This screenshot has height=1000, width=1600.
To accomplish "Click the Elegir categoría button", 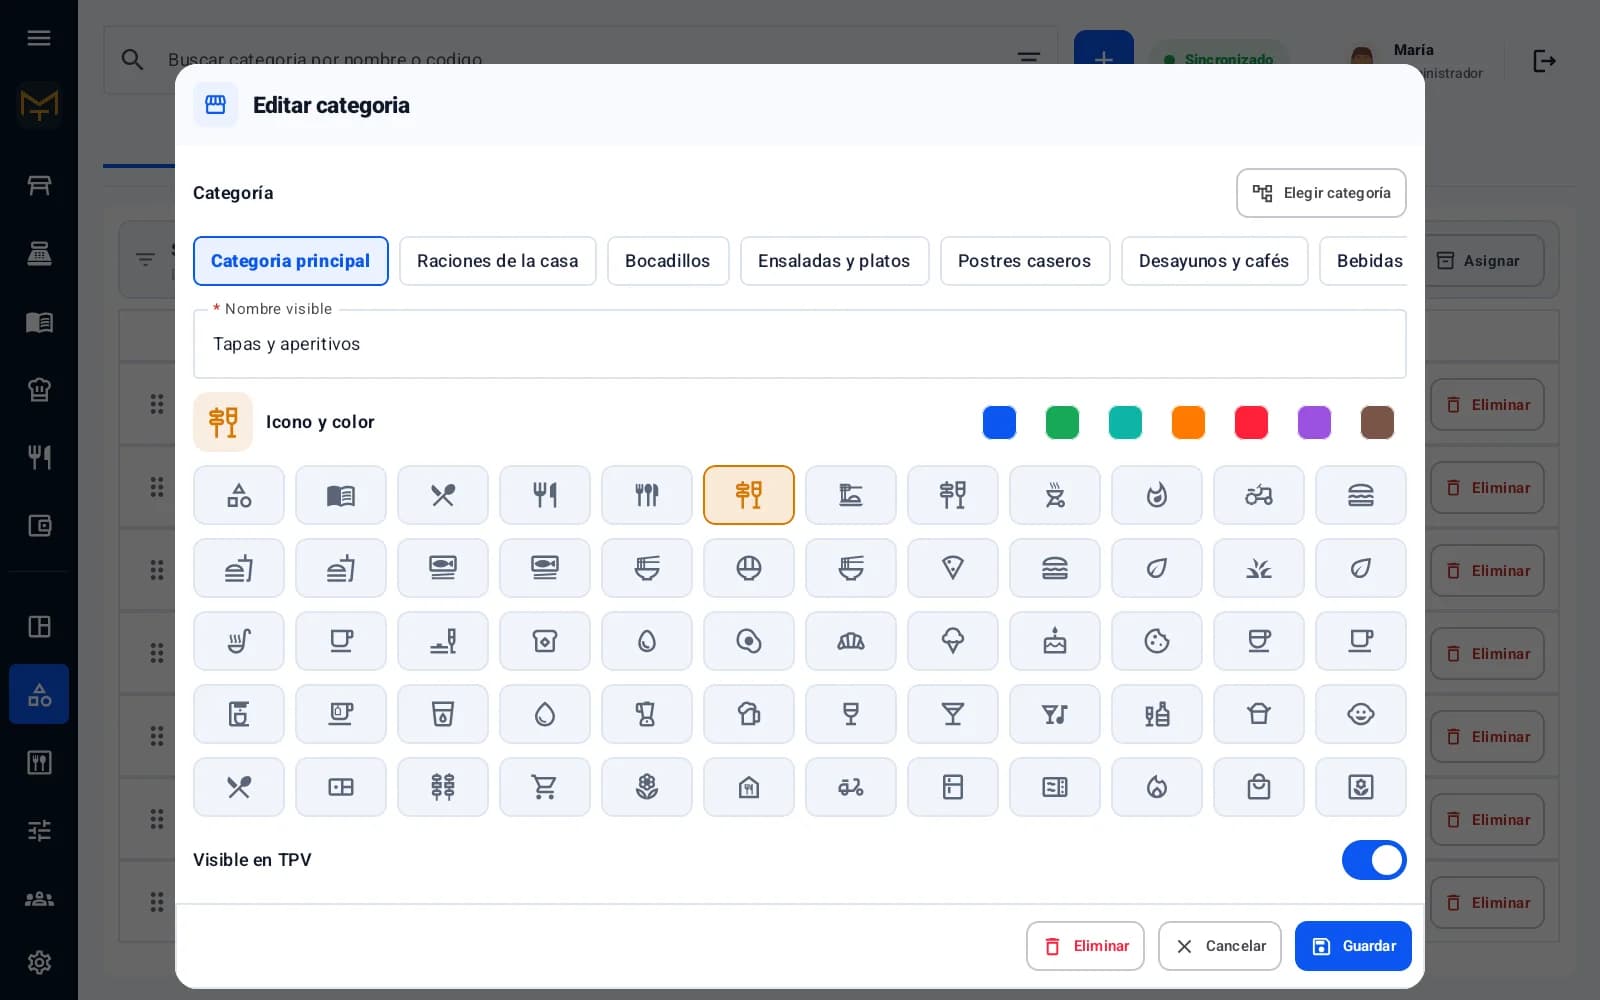I will pos(1321,193).
